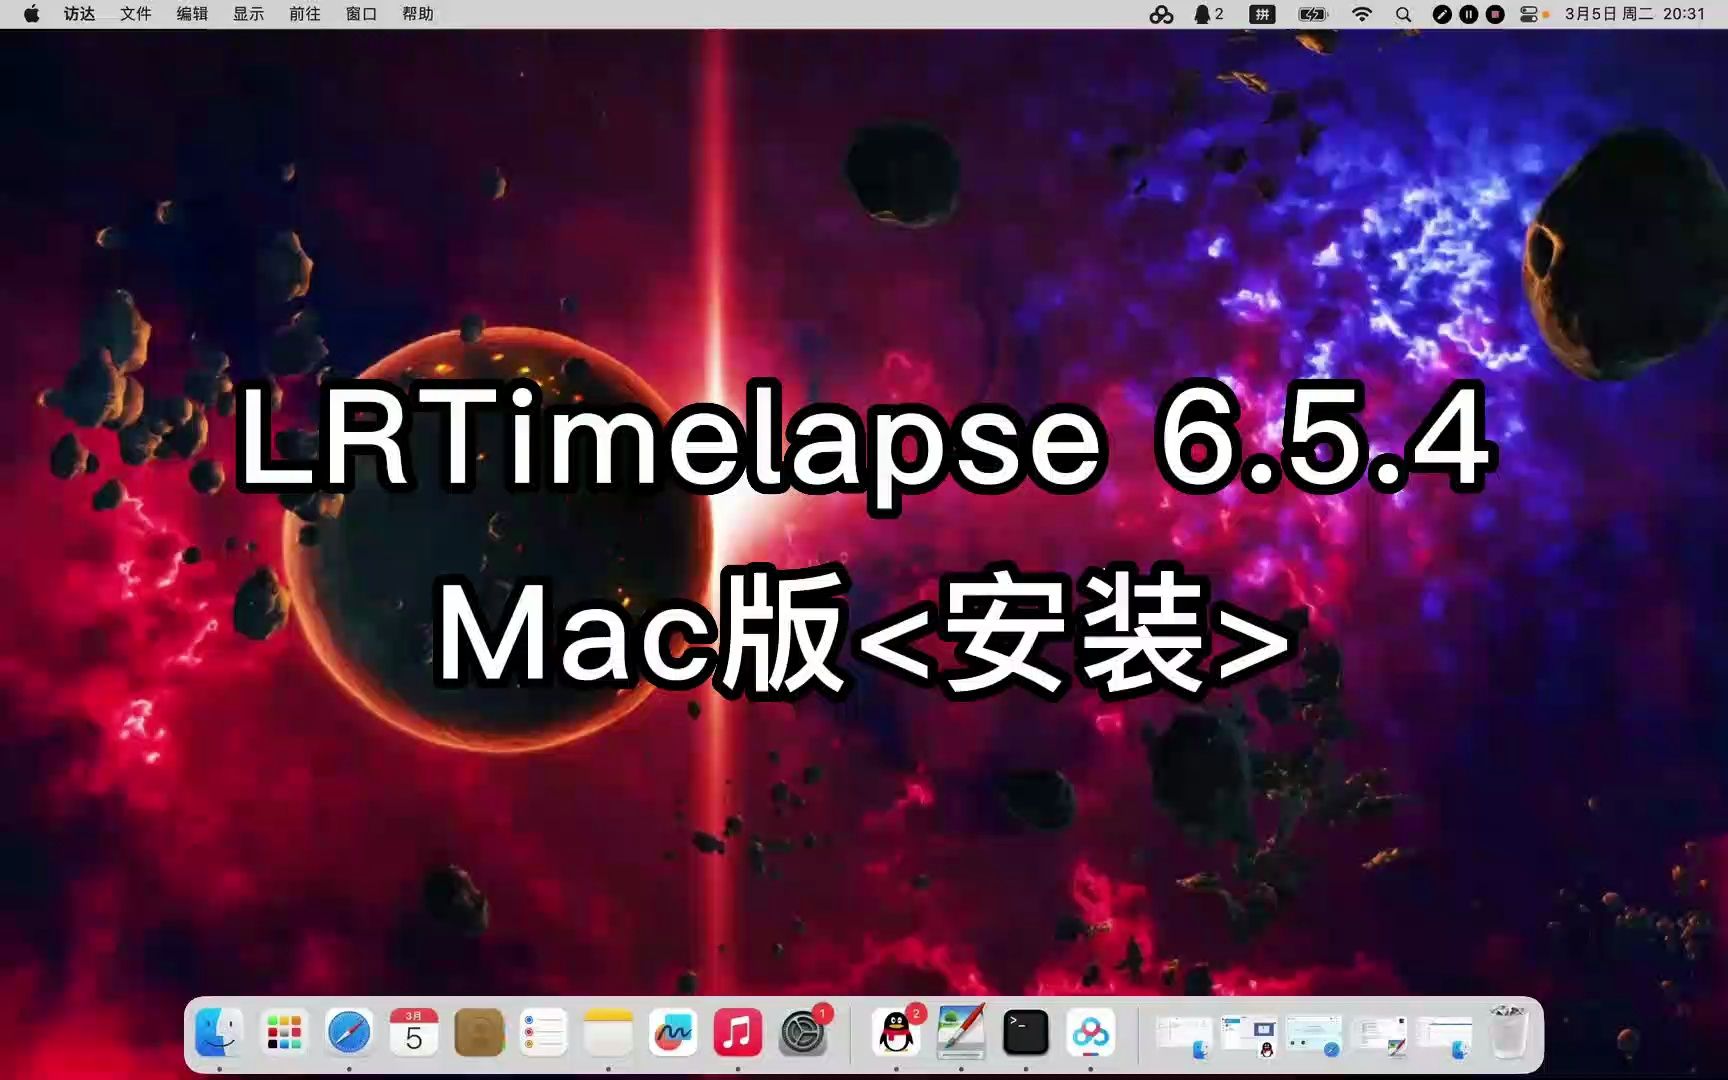Open Terminal from the Dock
This screenshot has height=1080, width=1728.
[1026, 1032]
